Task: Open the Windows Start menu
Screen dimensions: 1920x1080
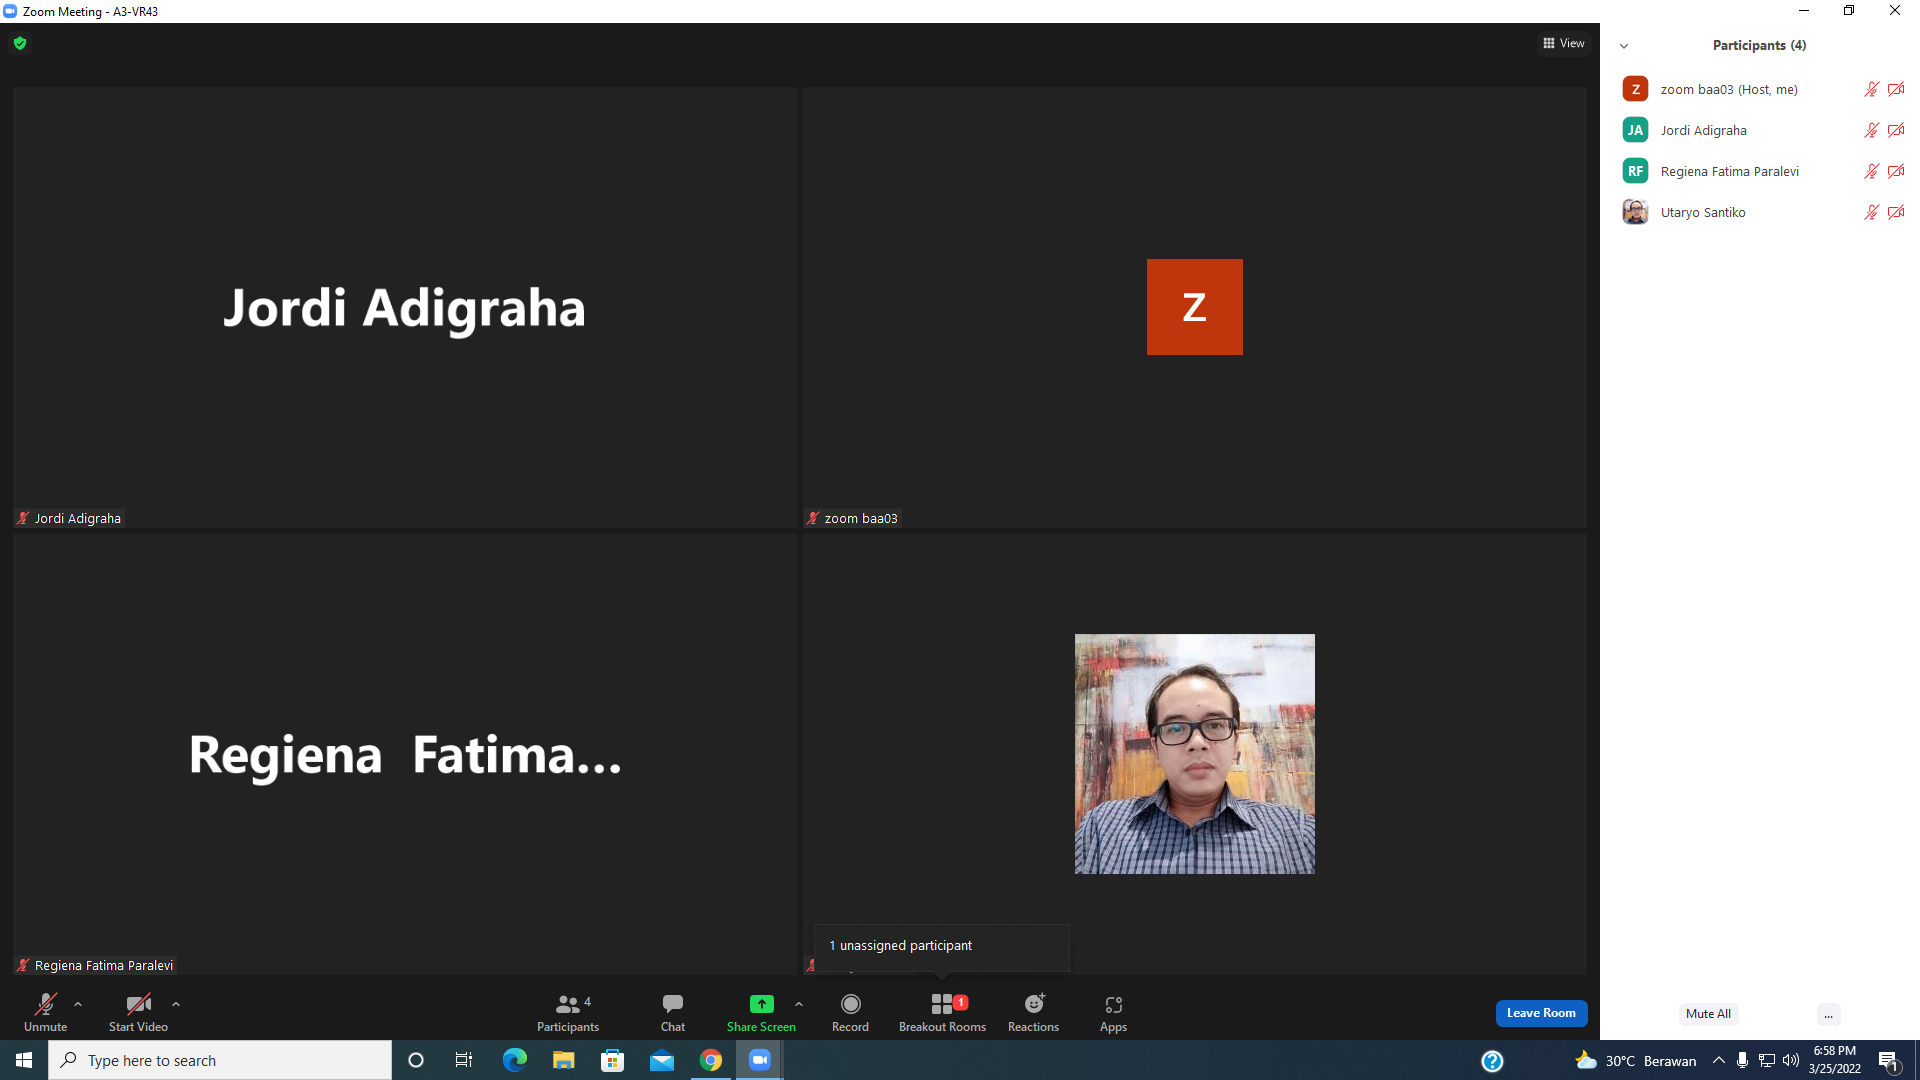Action: coord(24,1060)
